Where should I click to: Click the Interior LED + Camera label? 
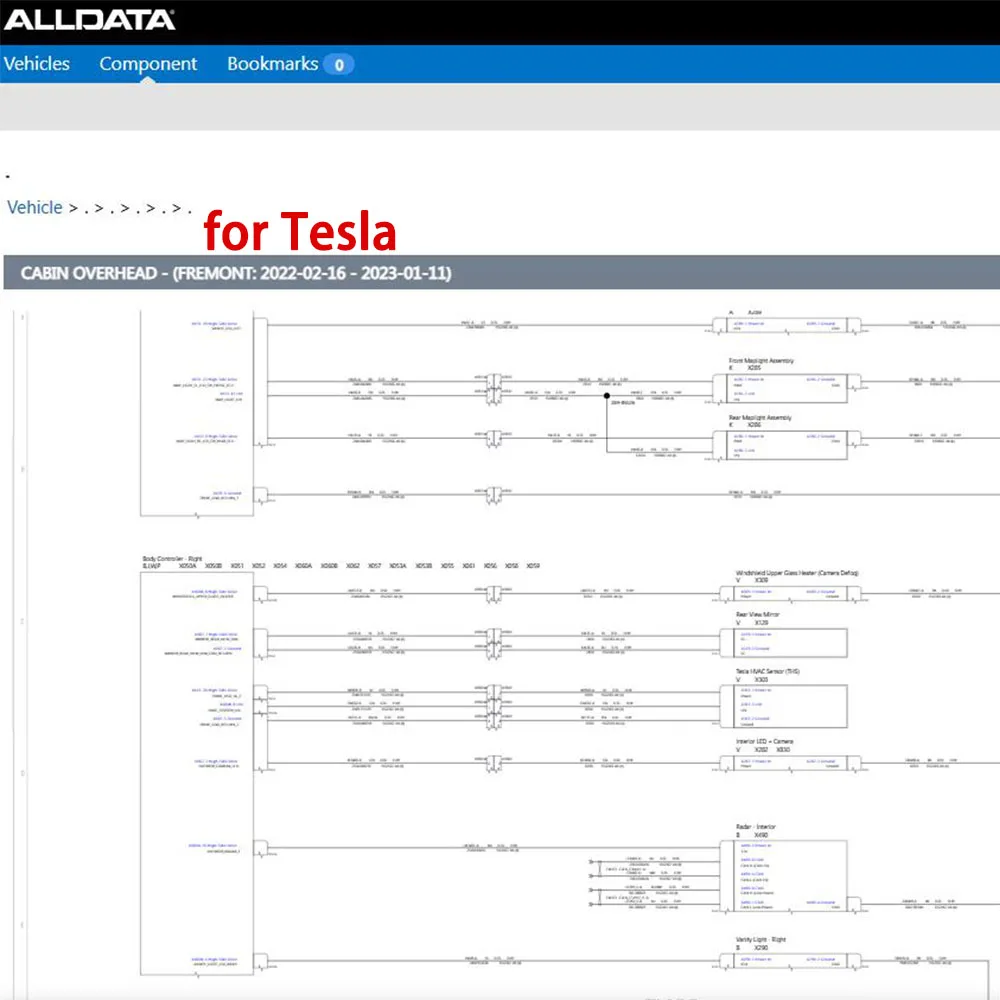(x=765, y=742)
